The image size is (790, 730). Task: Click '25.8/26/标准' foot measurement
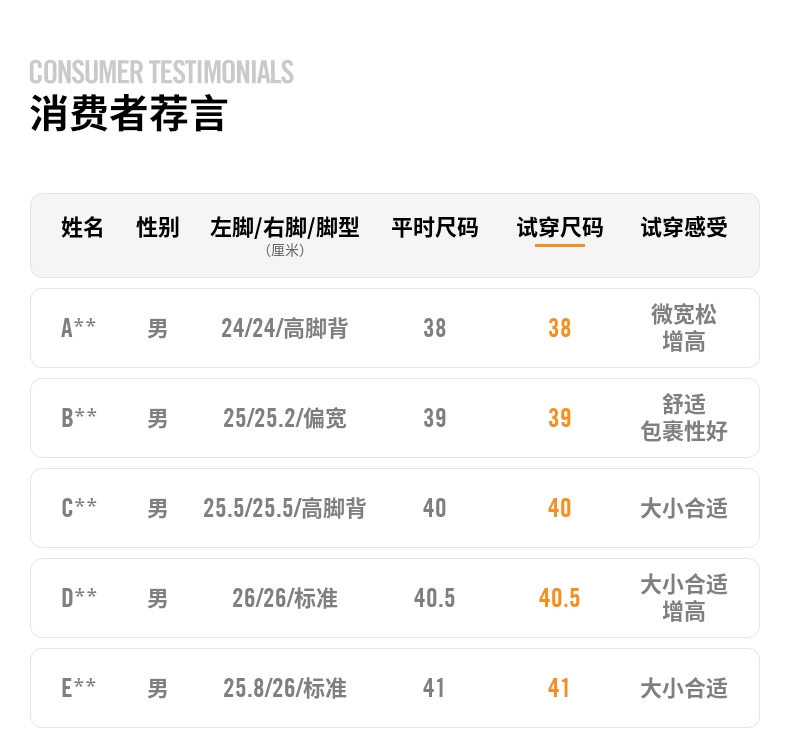[x=285, y=688]
